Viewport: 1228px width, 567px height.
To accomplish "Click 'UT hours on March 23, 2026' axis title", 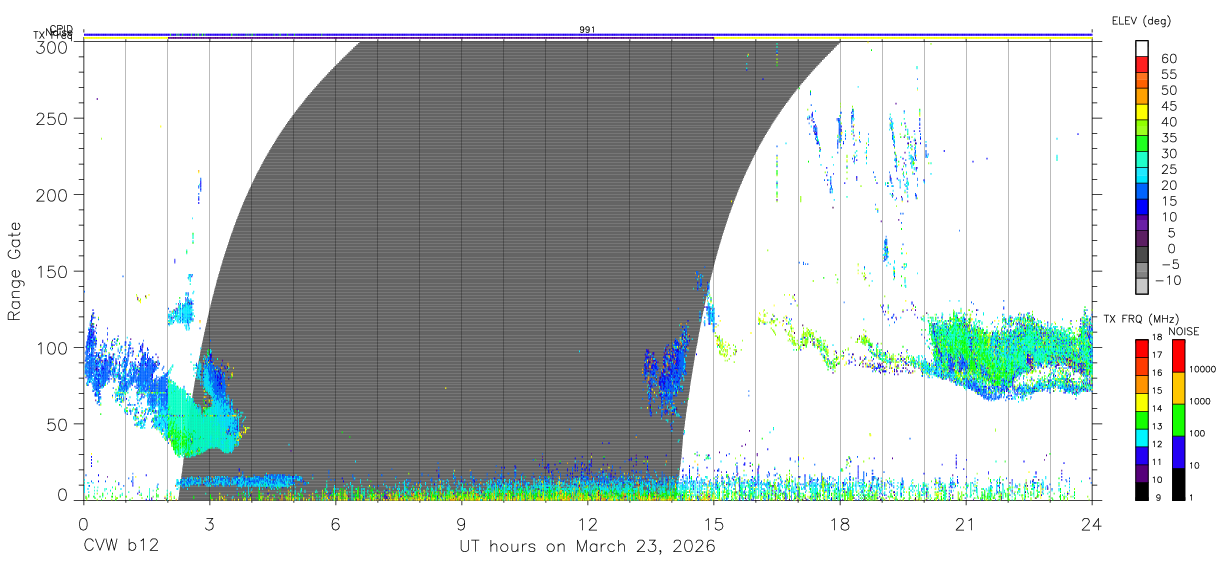I will pyautogui.click(x=587, y=547).
